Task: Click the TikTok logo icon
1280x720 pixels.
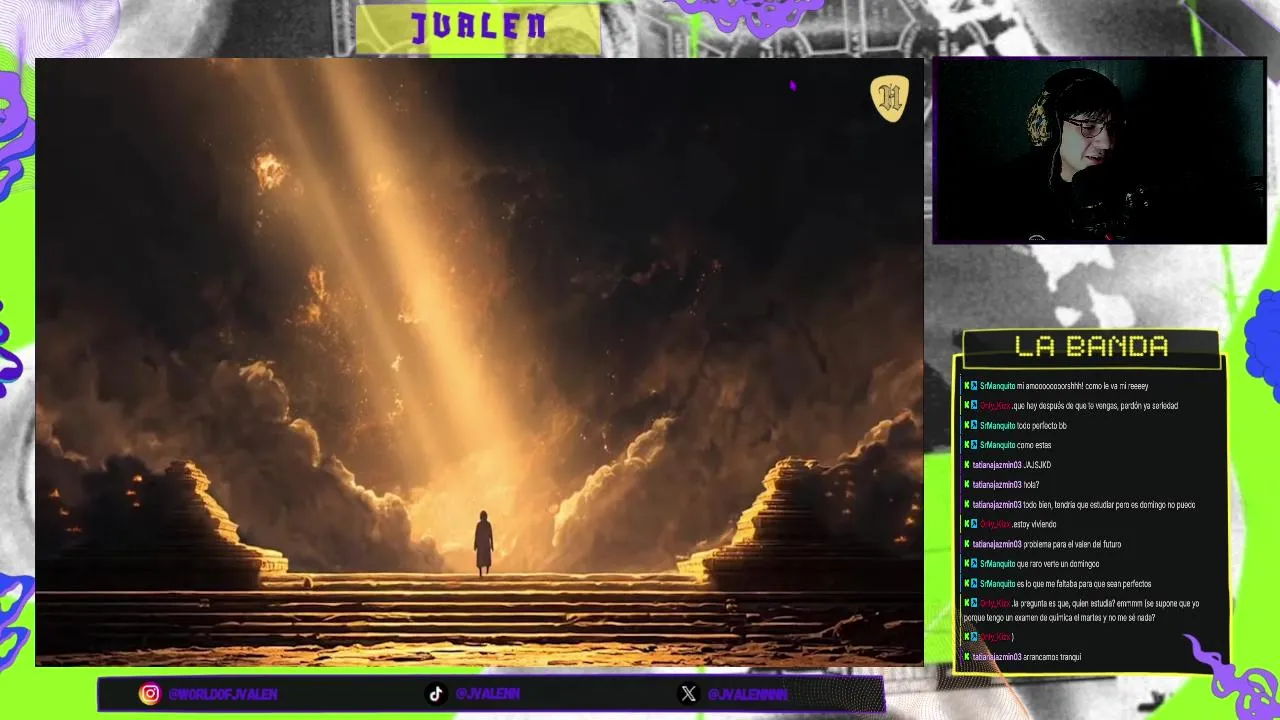Action: pyautogui.click(x=436, y=693)
